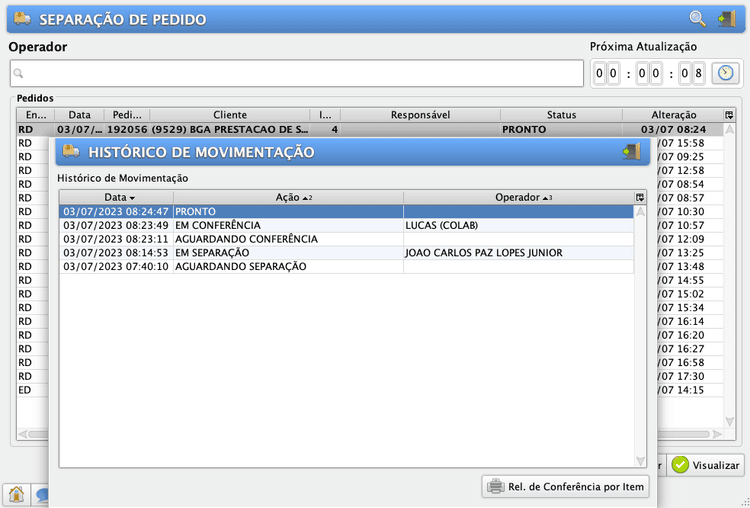Click the Operador search input field

(x=297, y=73)
